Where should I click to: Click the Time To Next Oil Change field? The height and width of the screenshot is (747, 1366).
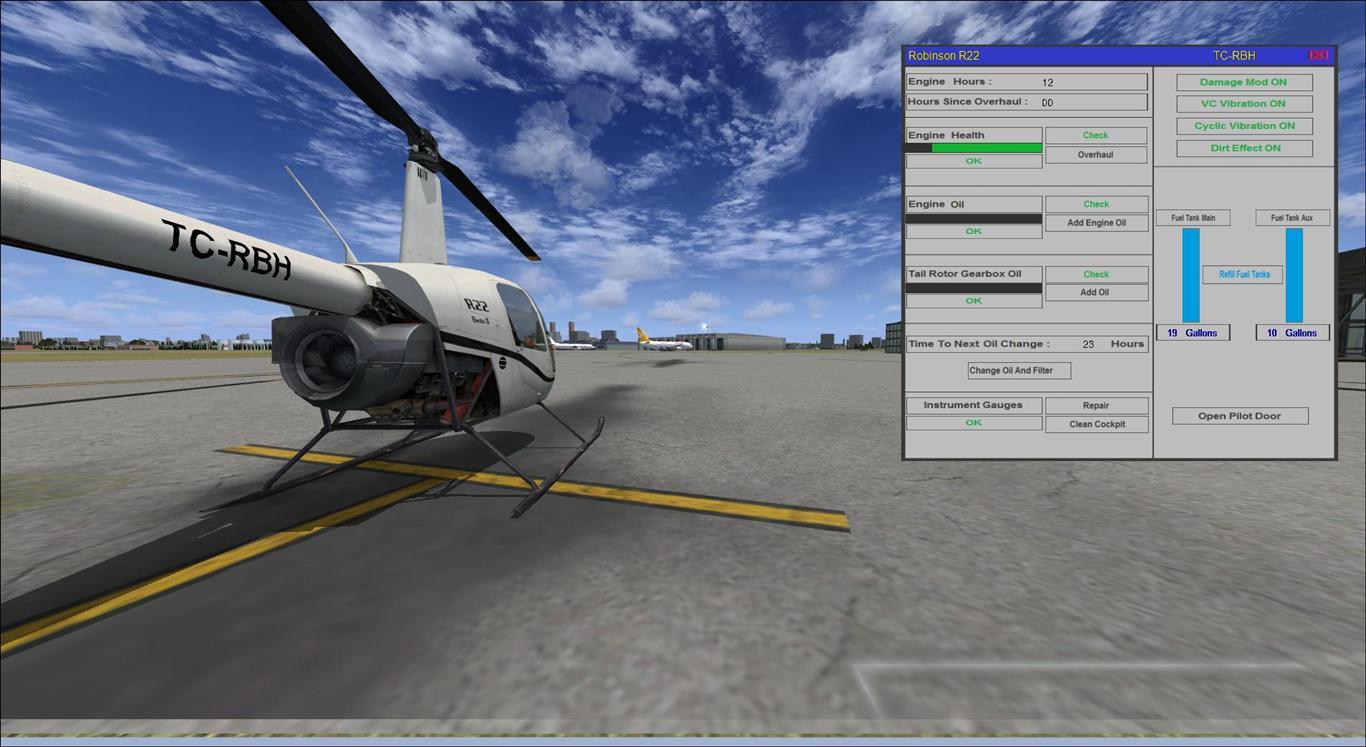click(x=1027, y=344)
